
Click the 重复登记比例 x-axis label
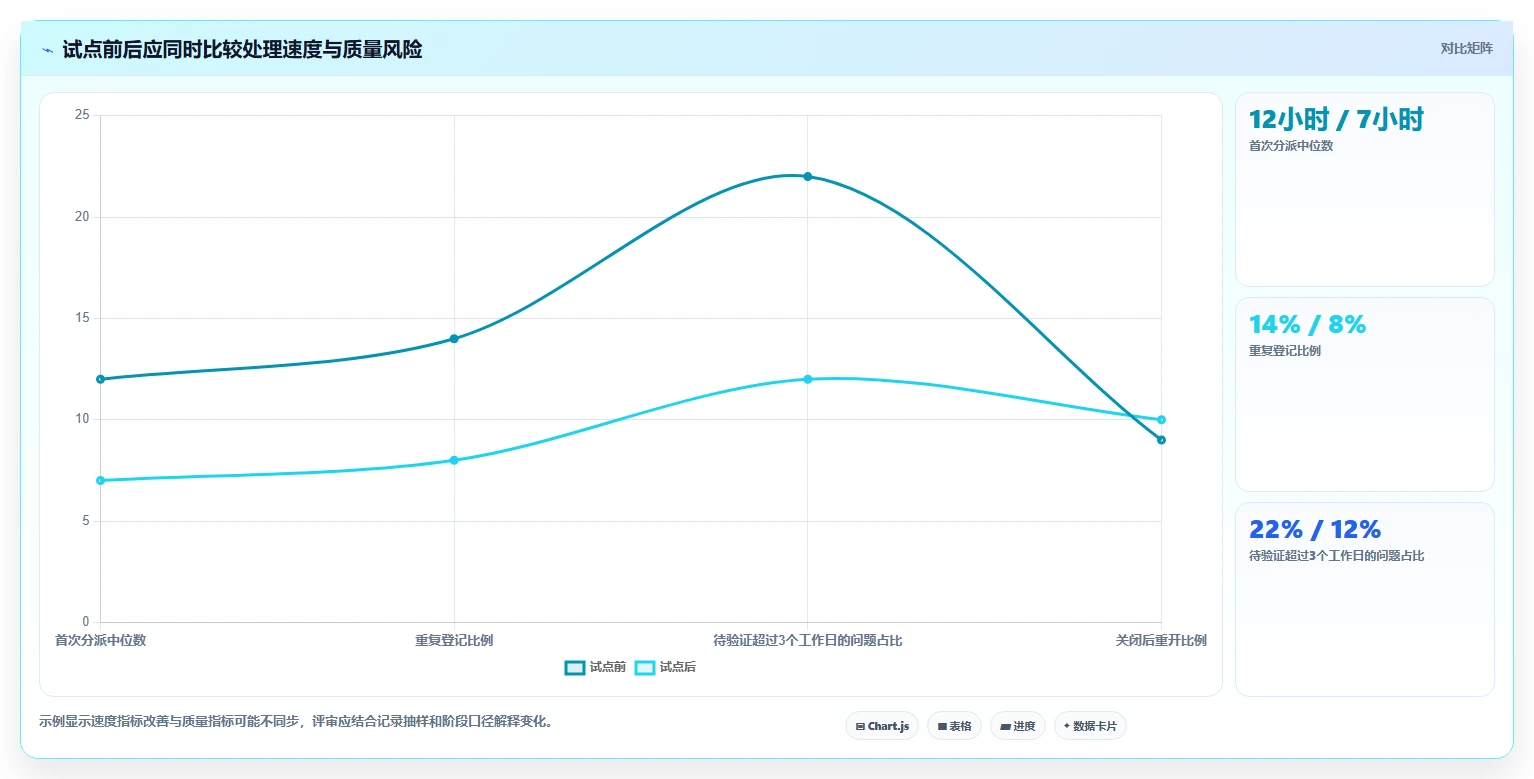454,640
